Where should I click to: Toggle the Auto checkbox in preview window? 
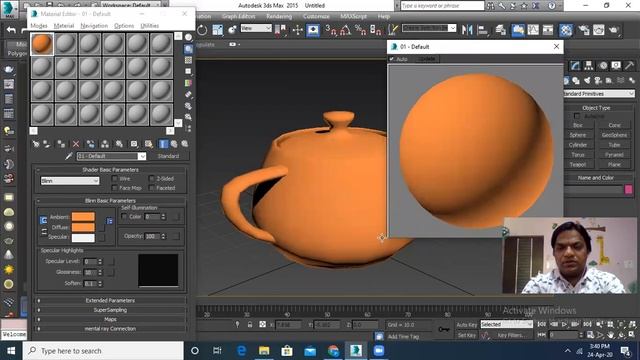click(x=392, y=59)
